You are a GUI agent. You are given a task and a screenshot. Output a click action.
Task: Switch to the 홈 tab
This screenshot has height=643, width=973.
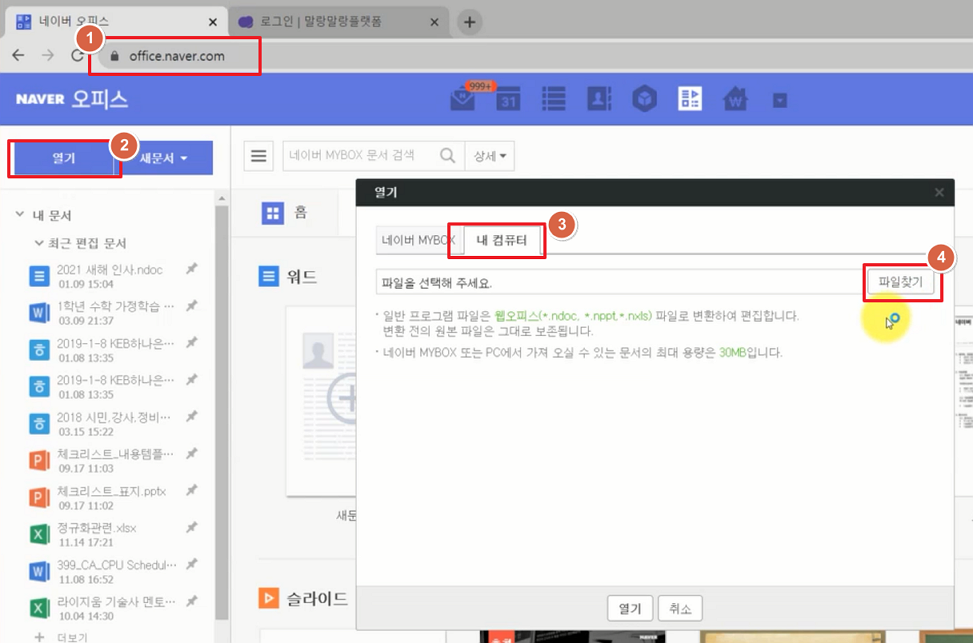pos(285,213)
